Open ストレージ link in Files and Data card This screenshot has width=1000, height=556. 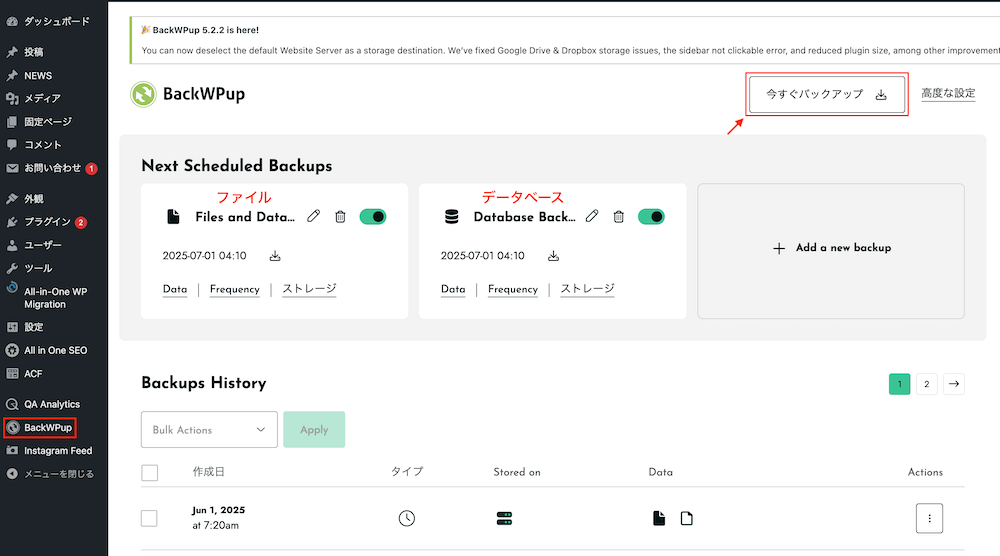point(309,289)
